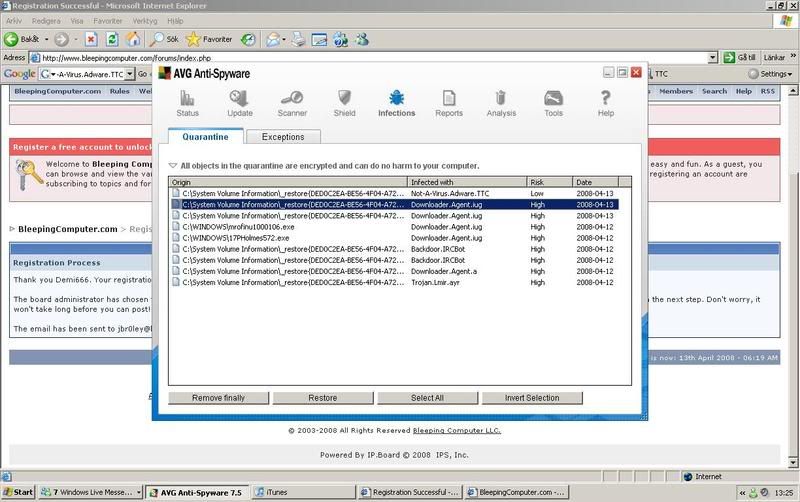
Task: Click the Invert Selection button
Action: click(x=532, y=398)
